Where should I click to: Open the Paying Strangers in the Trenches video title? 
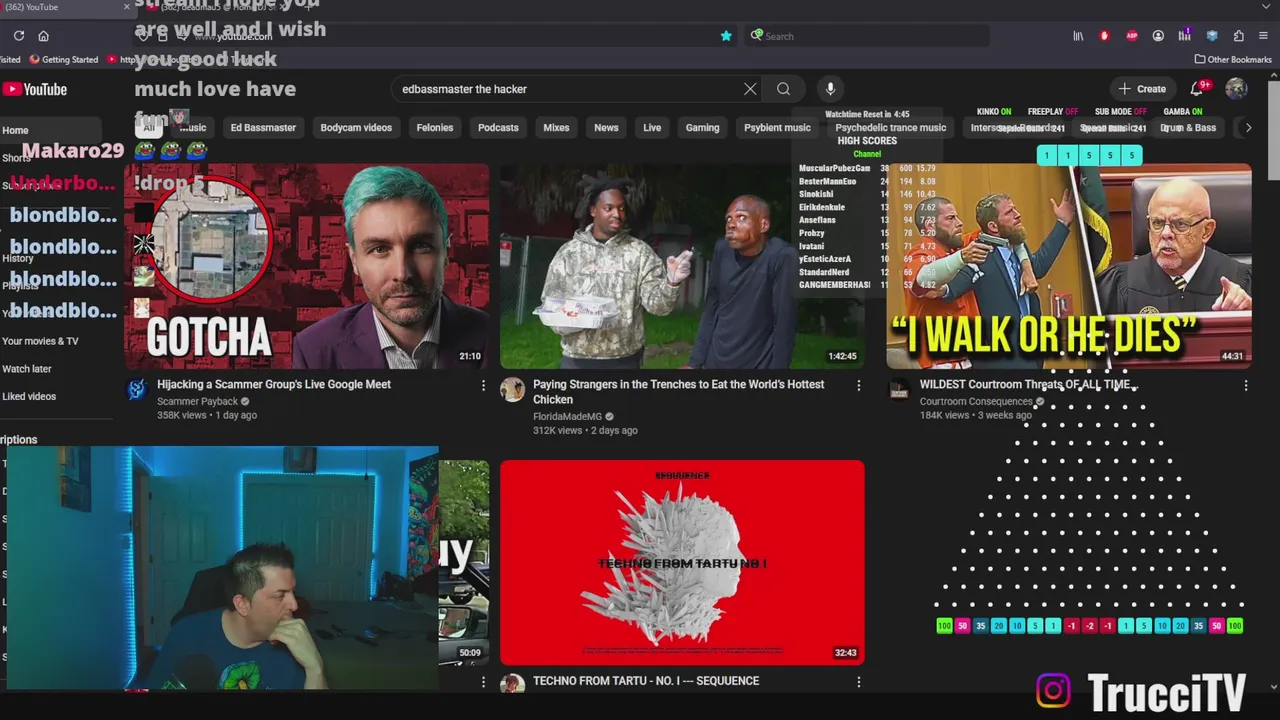point(679,392)
